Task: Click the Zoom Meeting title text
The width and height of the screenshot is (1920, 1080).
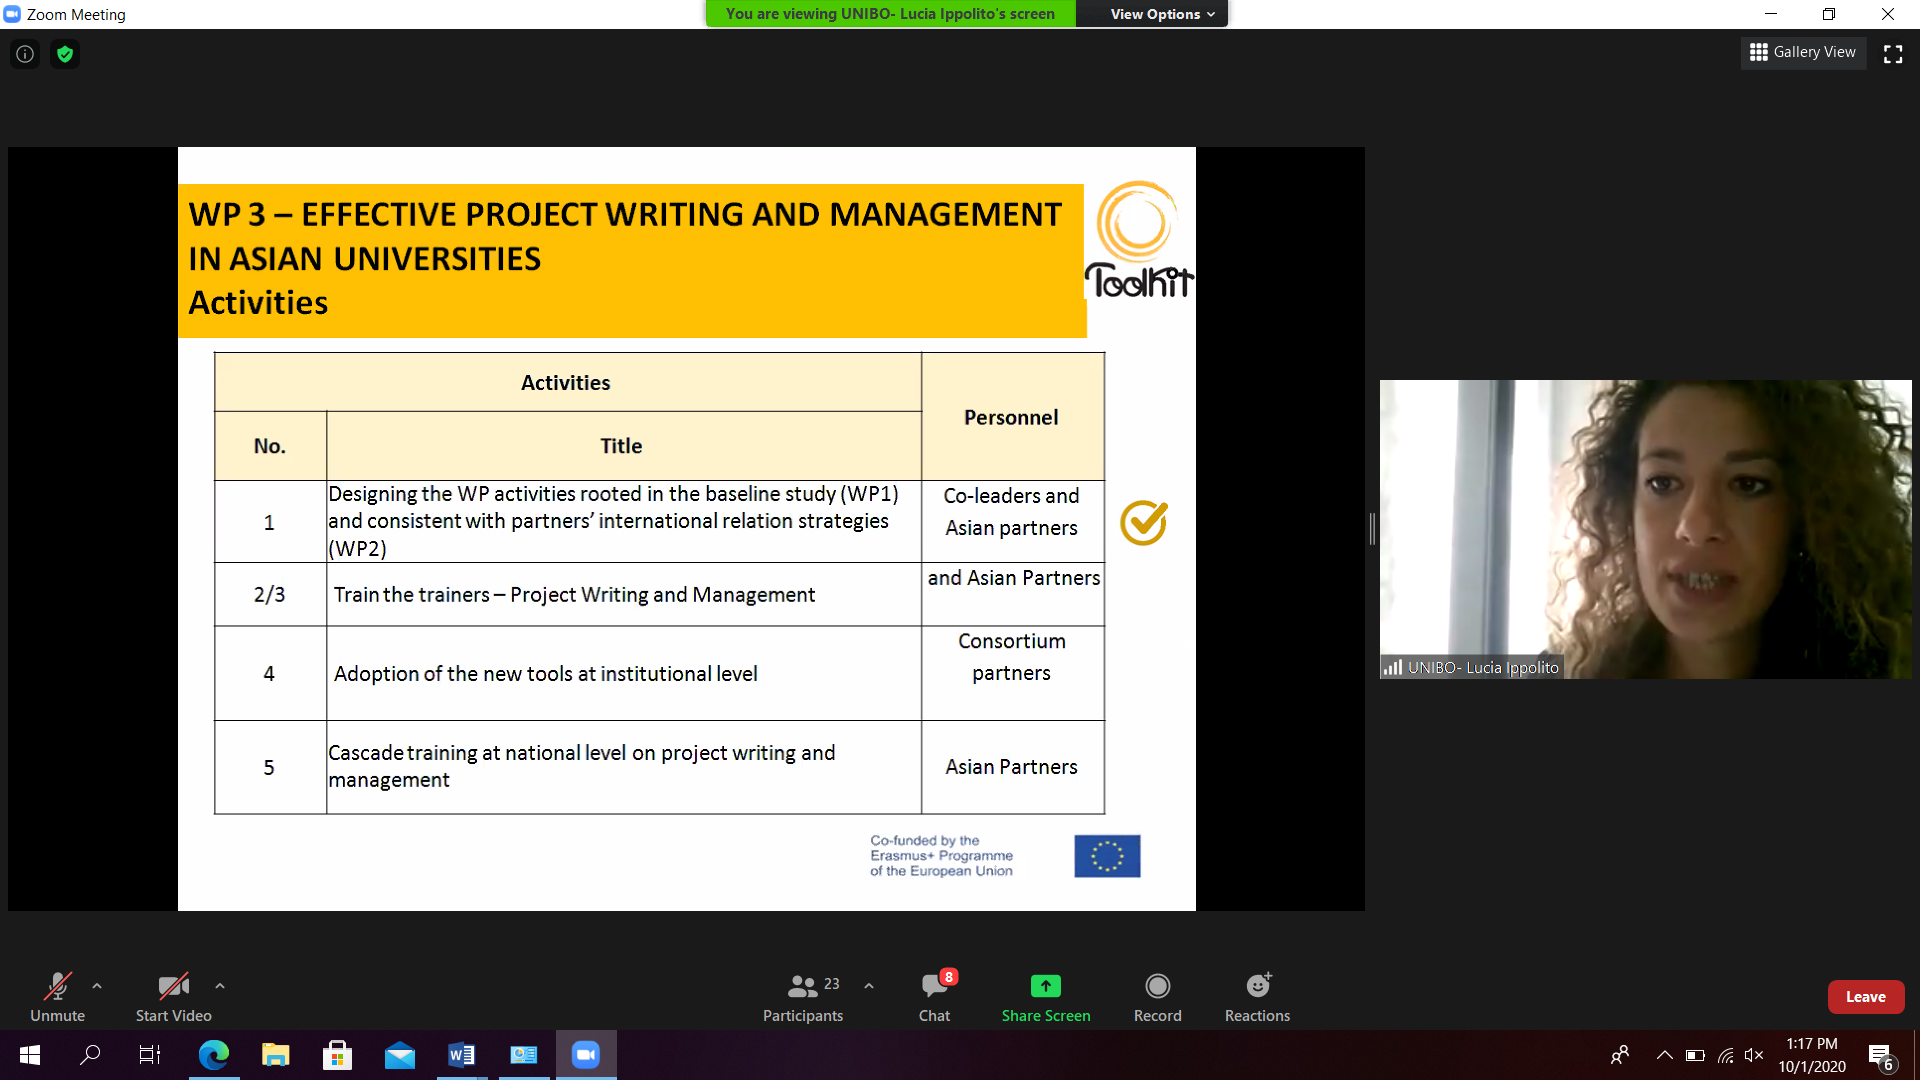Action: click(76, 14)
